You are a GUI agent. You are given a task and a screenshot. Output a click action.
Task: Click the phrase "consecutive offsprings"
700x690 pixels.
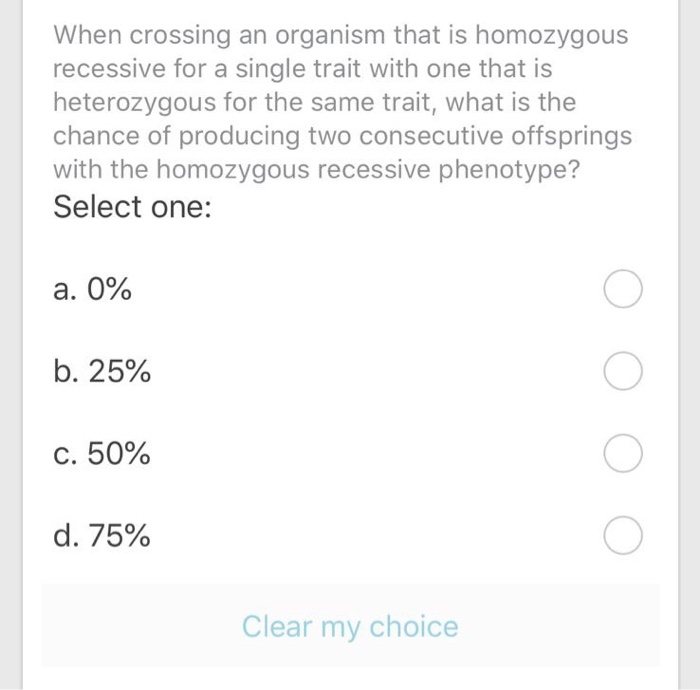(x=495, y=136)
